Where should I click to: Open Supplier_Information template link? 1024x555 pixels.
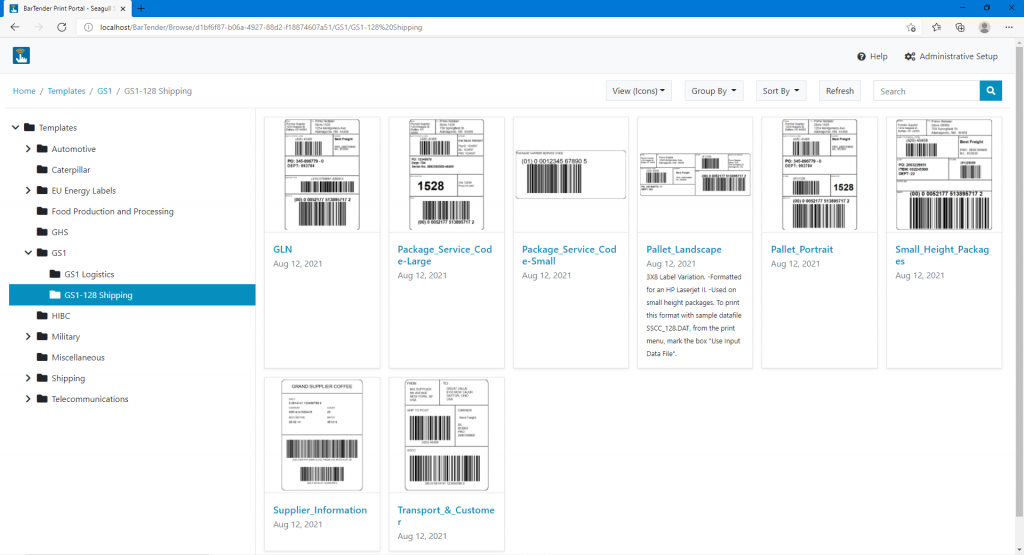coord(320,510)
